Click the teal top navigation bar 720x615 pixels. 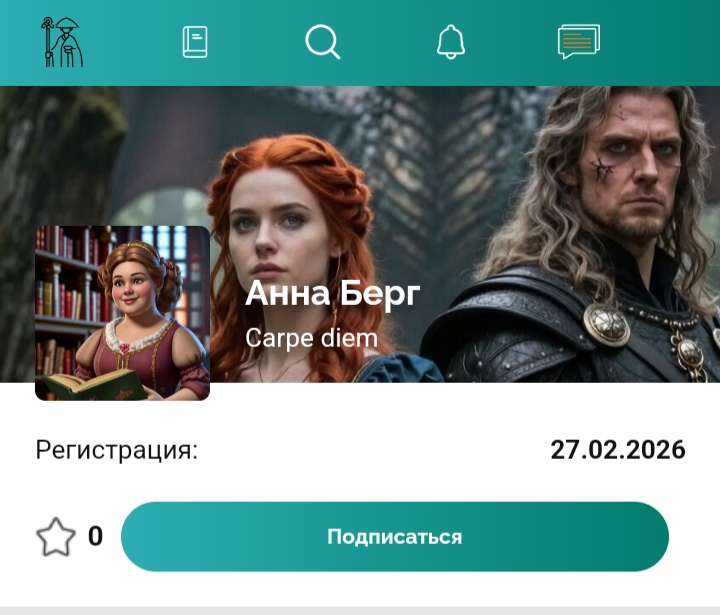coord(360,43)
